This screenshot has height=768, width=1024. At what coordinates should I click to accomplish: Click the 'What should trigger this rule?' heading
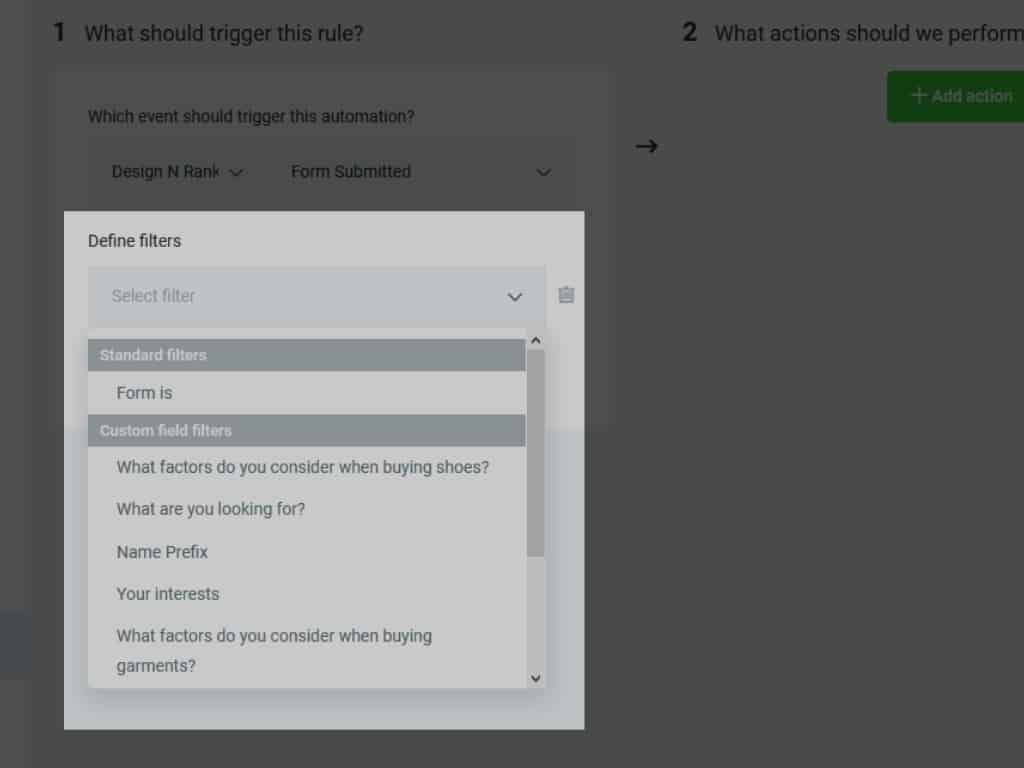click(x=224, y=33)
